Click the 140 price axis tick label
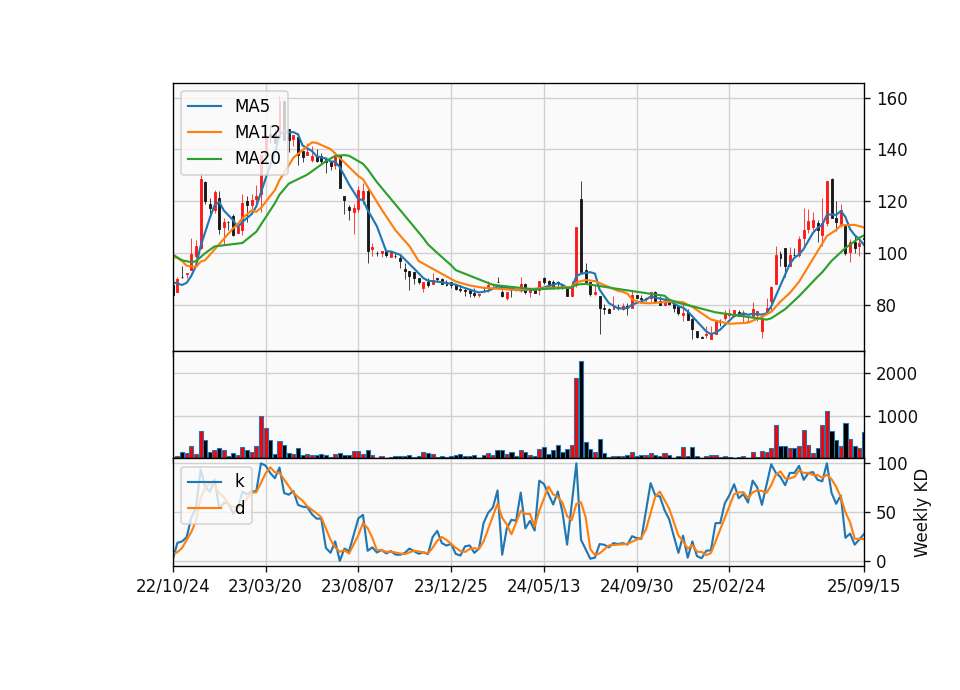 point(891,150)
